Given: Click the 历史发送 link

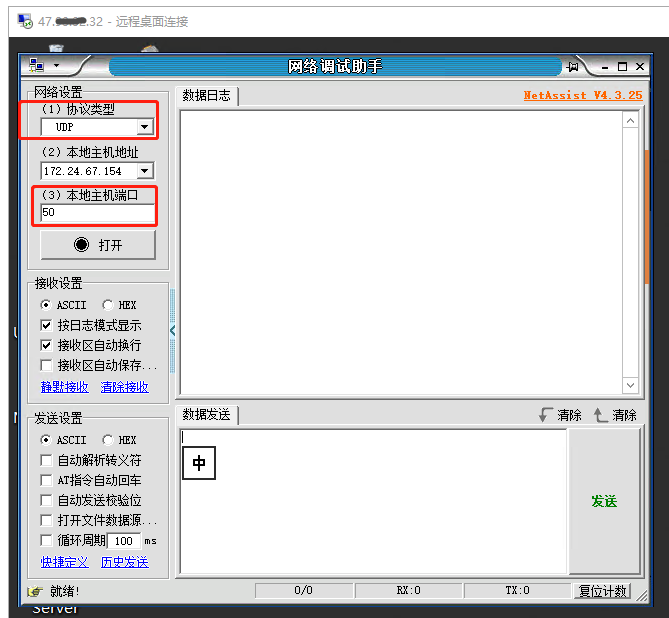Looking at the screenshot, I should pyautogui.click(x=125, y=562).
